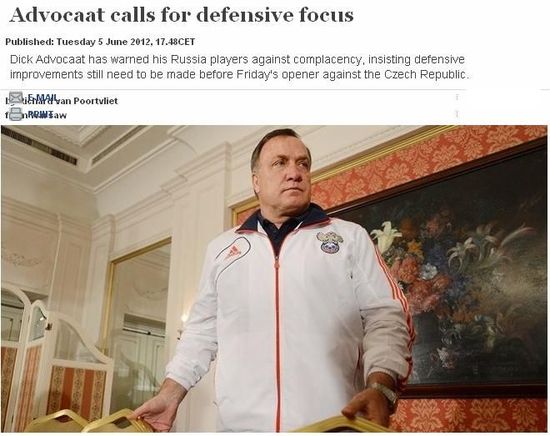Click the gold-framed mirror in the photo

139,324
